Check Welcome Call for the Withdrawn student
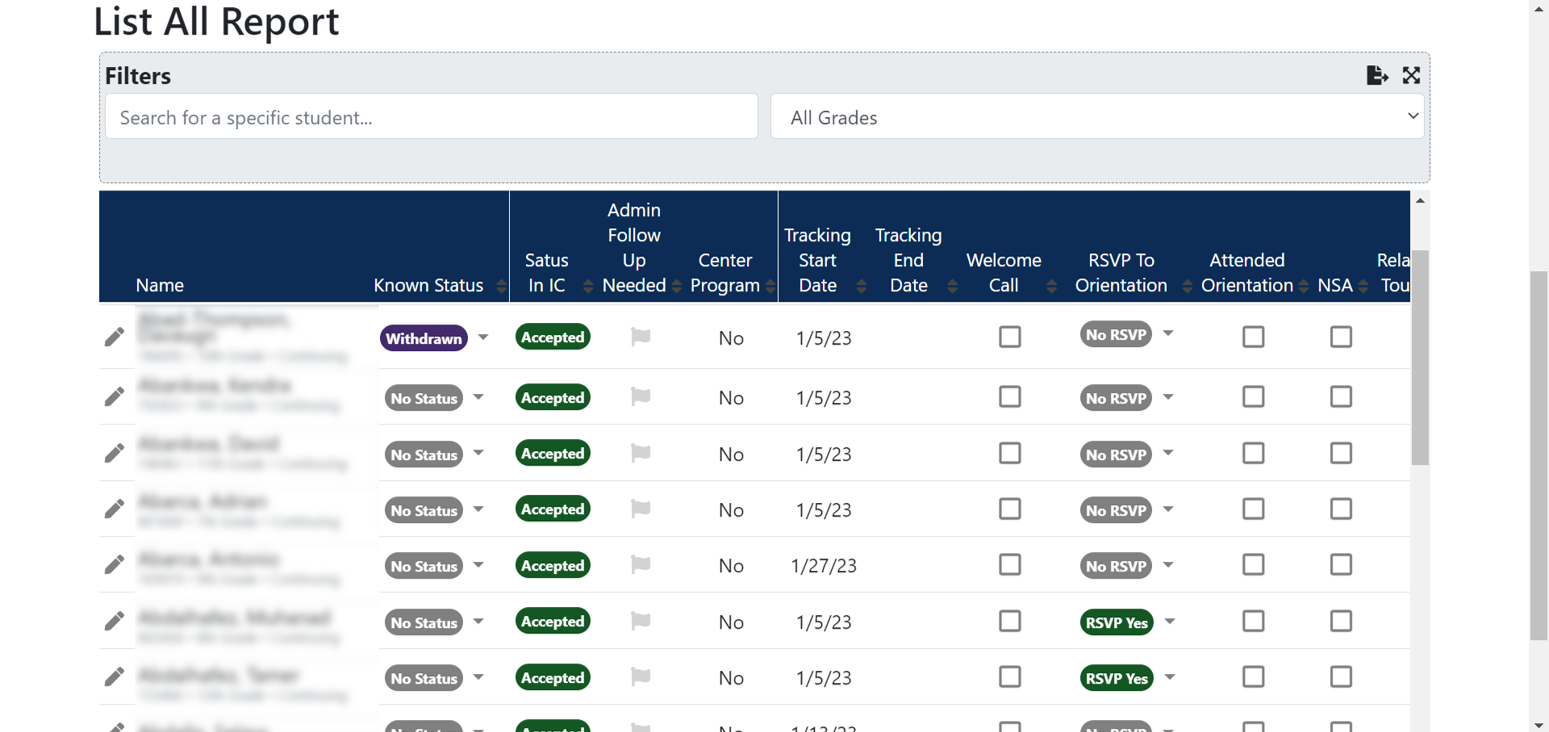This screenshot has height=732, width=1549. (1010, 336)
